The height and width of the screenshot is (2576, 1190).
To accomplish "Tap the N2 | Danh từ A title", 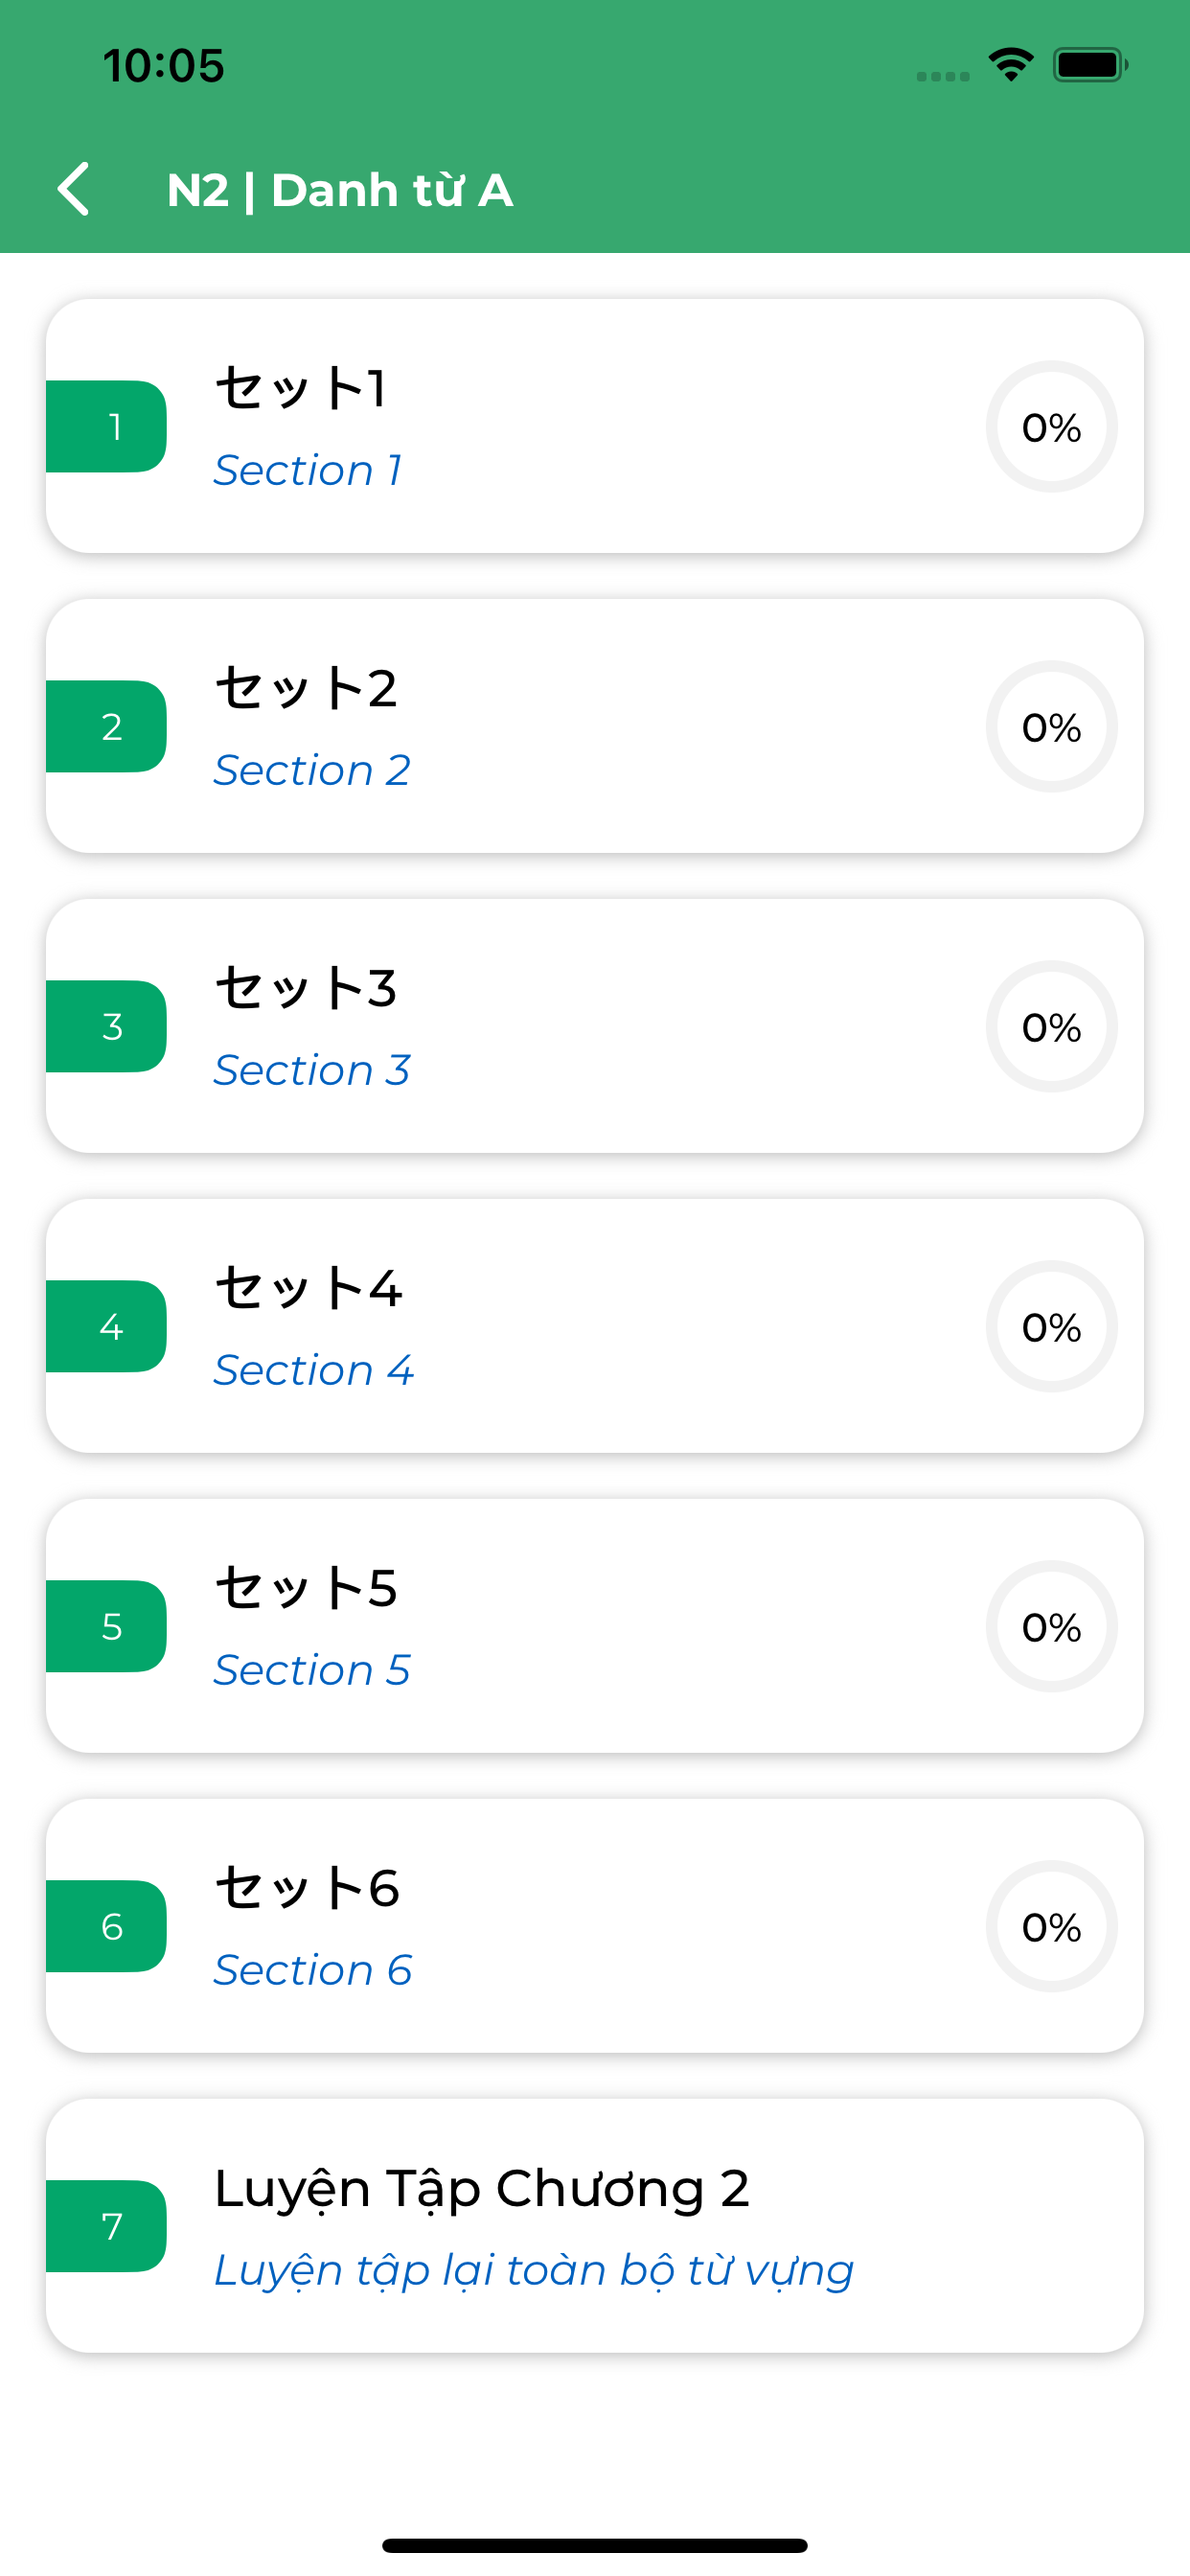I will click(x=340, y=189).
